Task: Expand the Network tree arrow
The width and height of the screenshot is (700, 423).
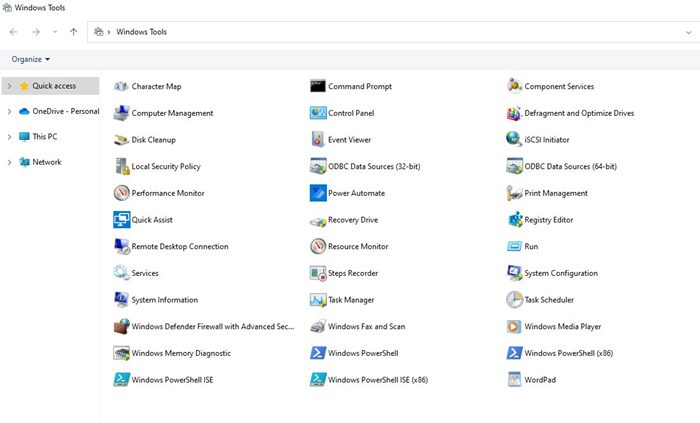Action: 10,162
